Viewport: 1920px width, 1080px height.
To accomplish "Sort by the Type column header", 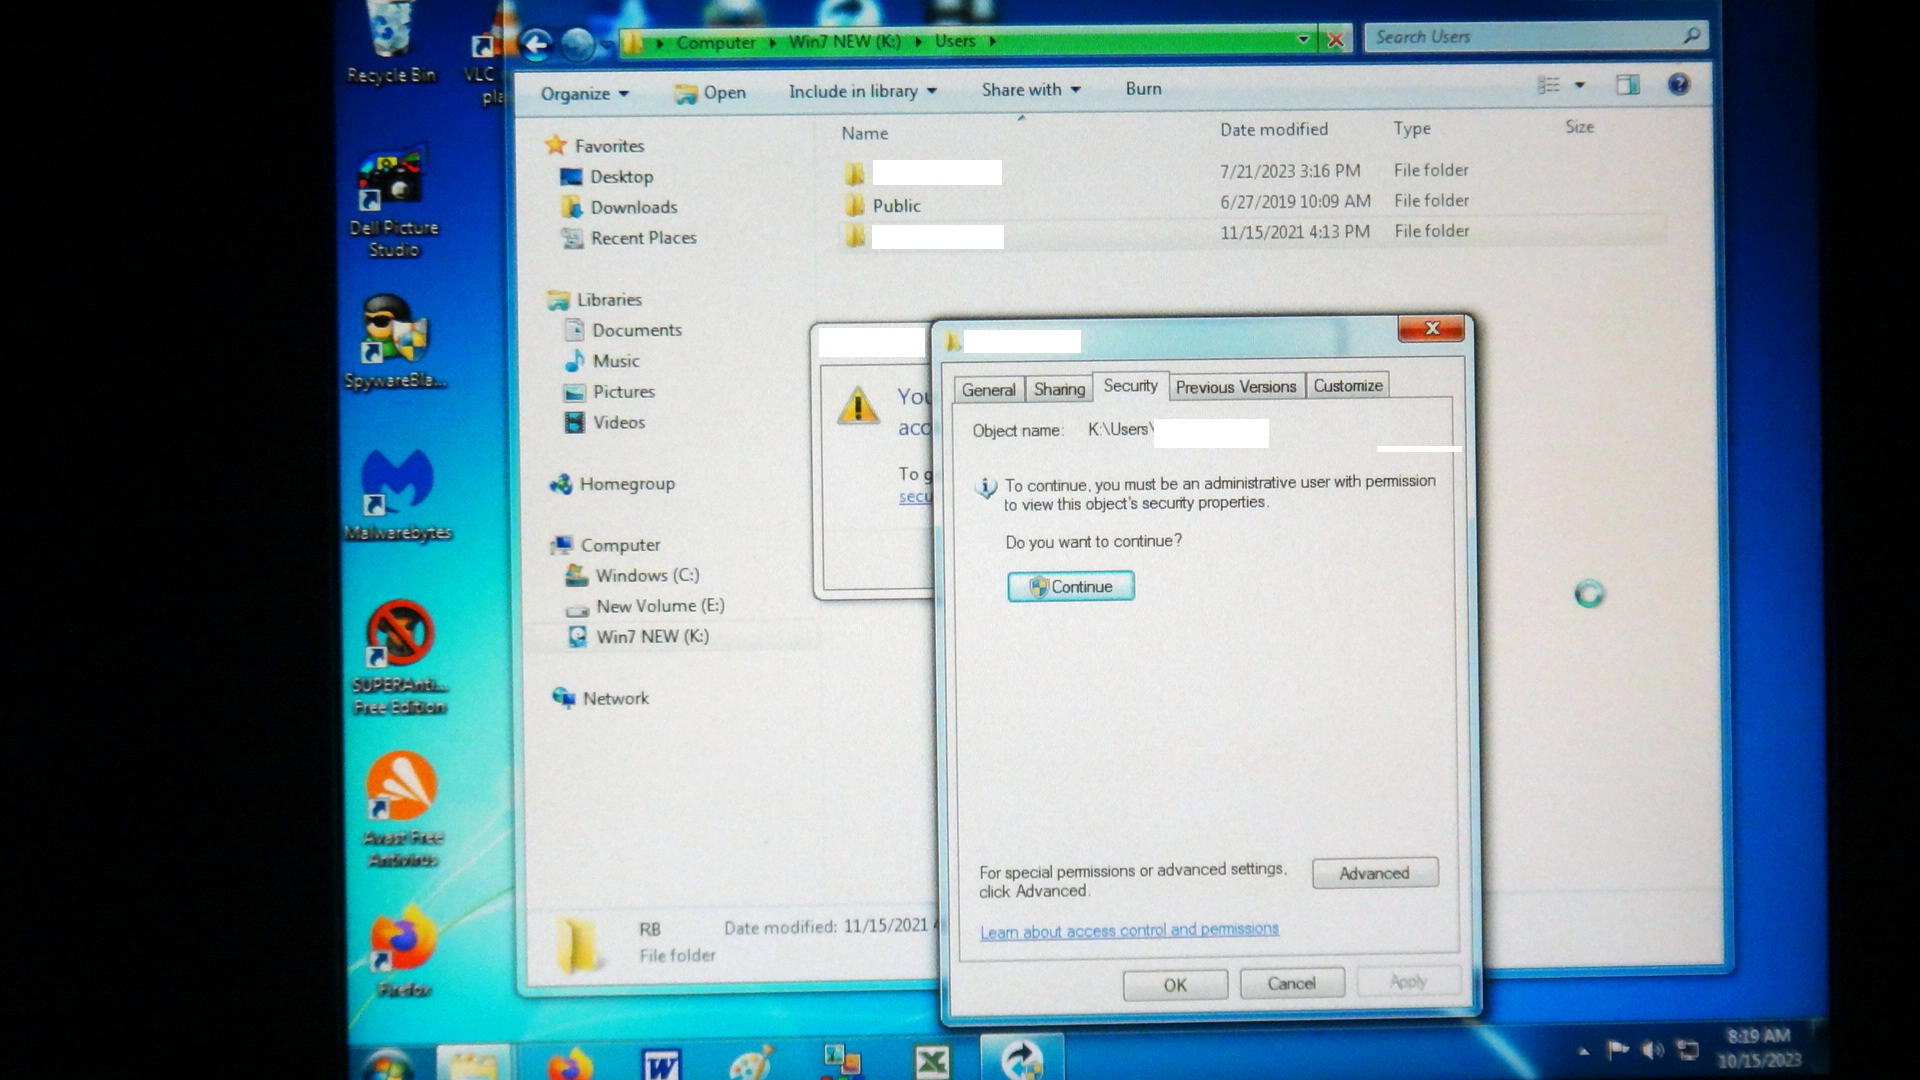I will click(1412, 128).
